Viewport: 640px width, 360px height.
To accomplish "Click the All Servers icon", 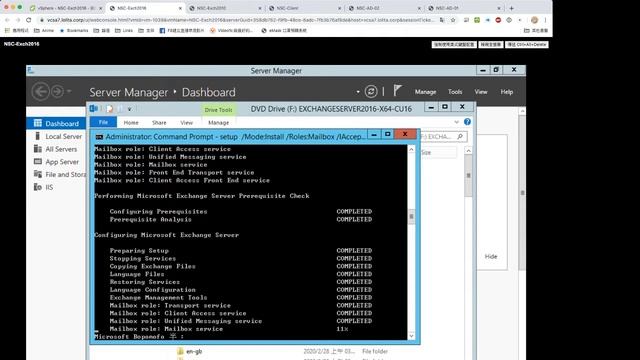I will coord(38,149).
